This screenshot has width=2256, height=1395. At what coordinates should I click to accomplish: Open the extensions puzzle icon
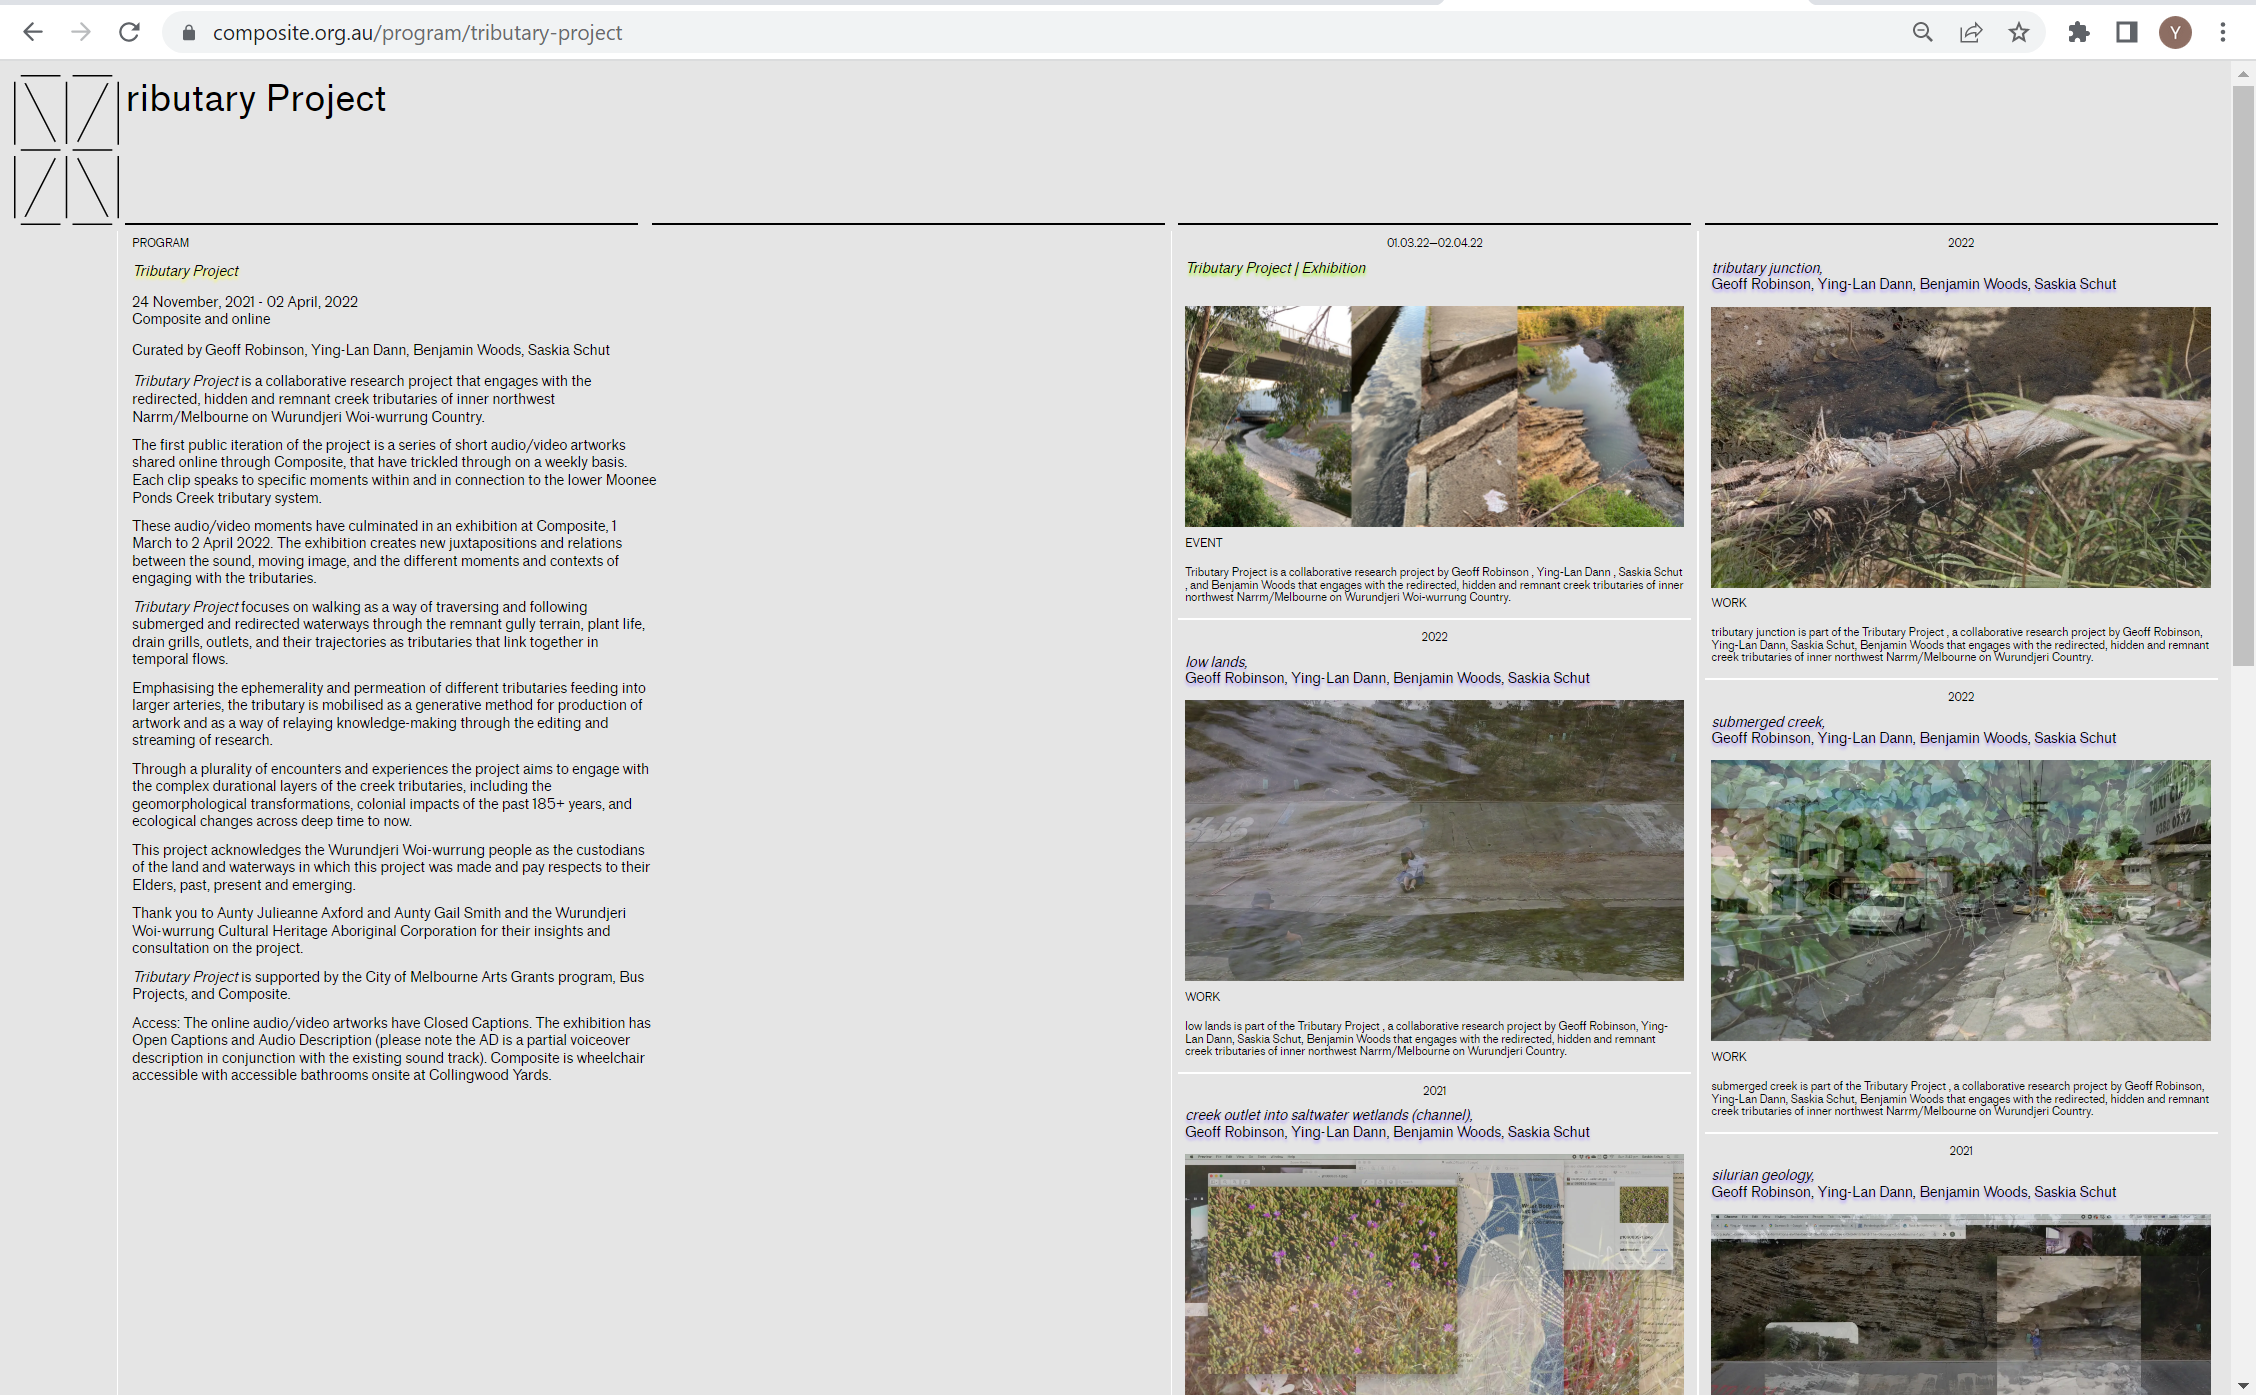tap(2079, 32)
